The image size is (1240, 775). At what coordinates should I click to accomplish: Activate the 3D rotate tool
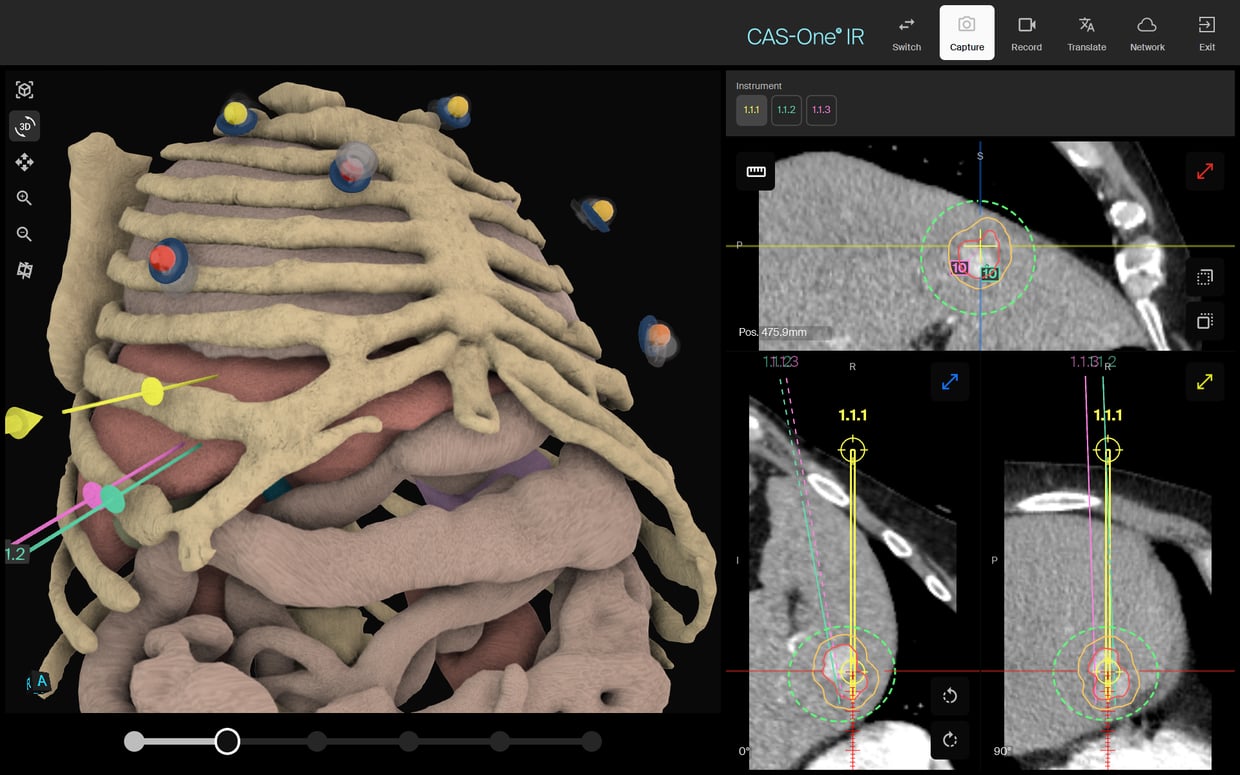(25, 126)
